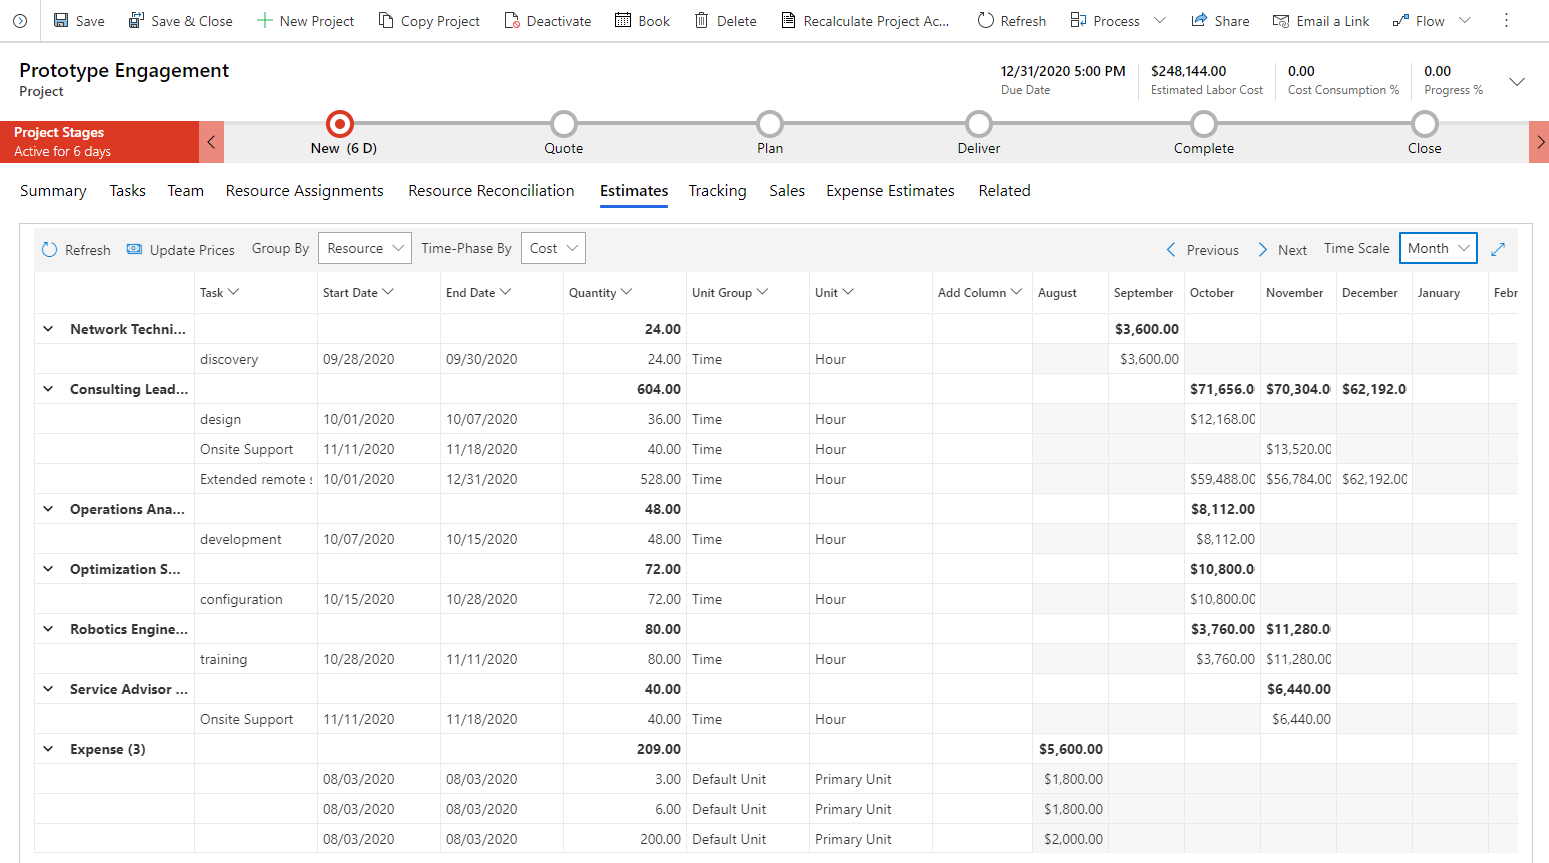Collapse the Consulting Lead resource group

[x=48, y=389]
